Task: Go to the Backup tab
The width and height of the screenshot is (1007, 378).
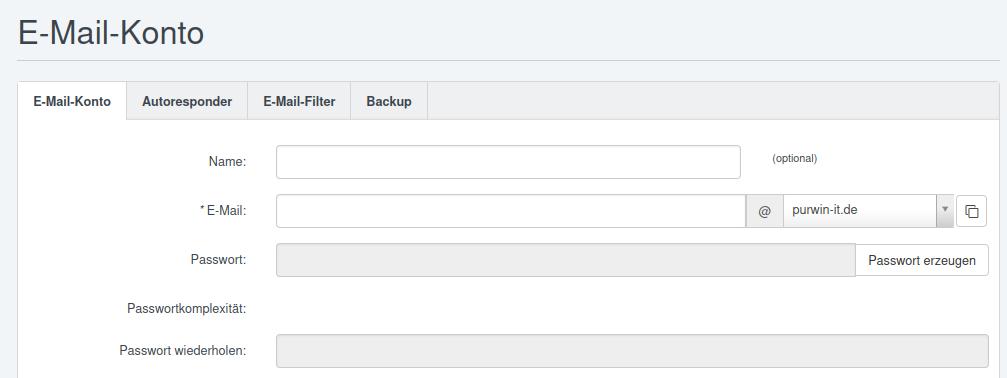Action: (x=389, y=101)
